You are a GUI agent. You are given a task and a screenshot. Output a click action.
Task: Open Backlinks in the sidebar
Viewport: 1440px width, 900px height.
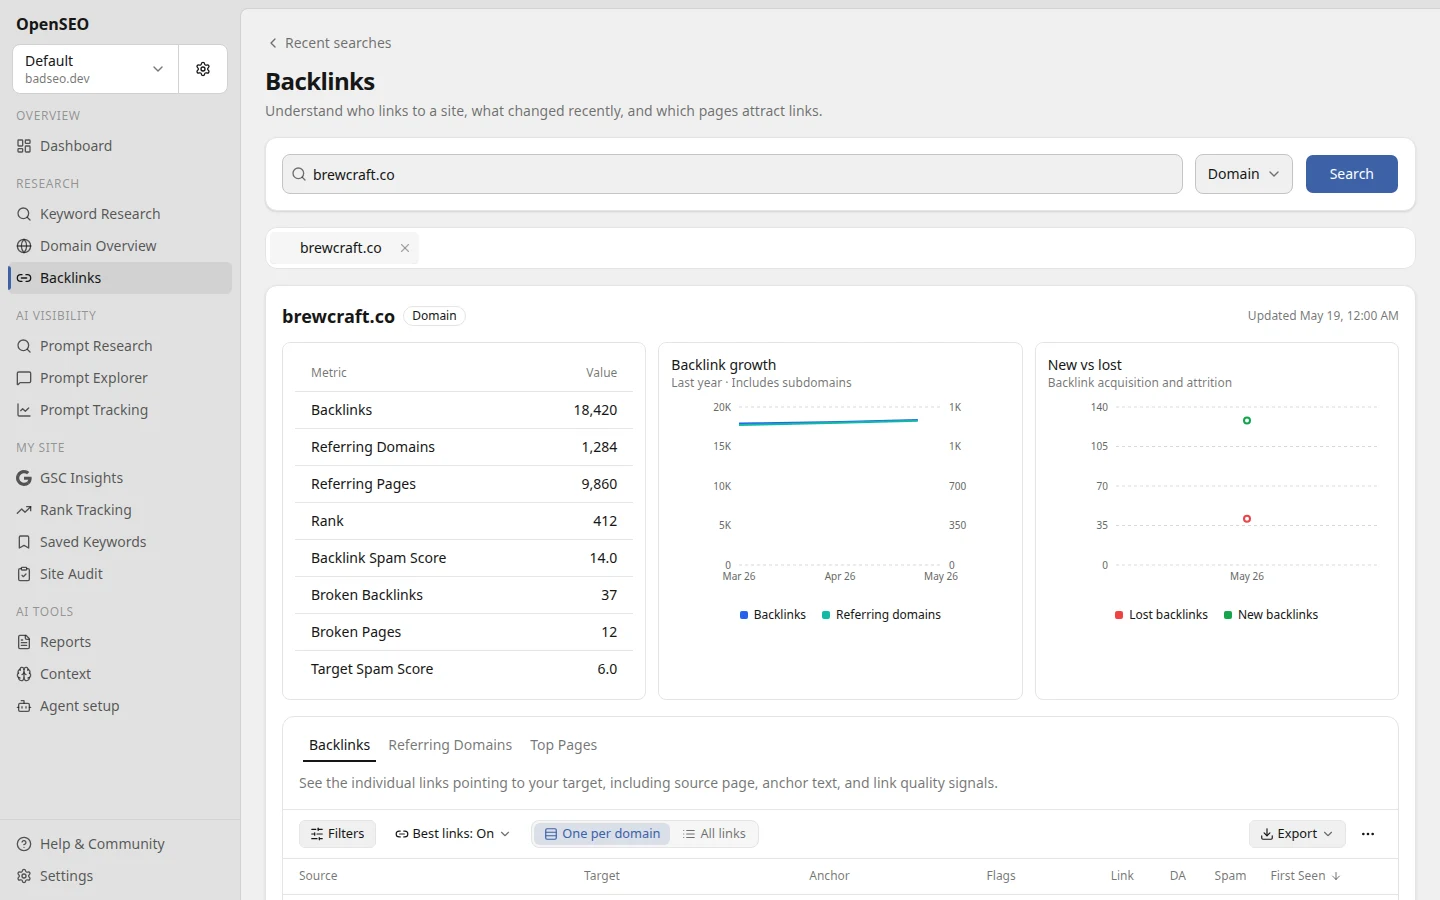(120, 278)
